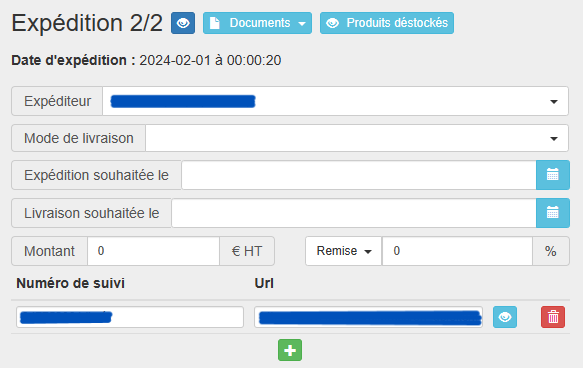Open the Remise type dropdown
This screenshot has height=368, width=583.
tap(344, 251)
